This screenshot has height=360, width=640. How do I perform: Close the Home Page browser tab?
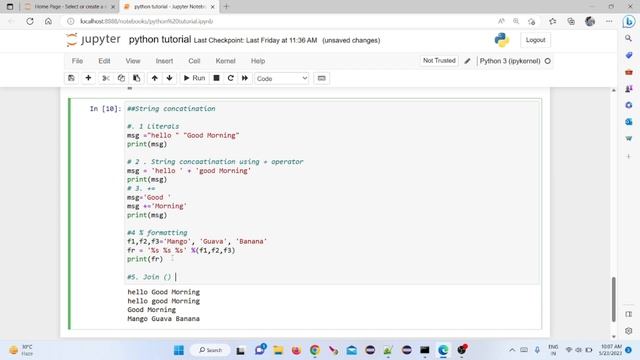(113, 7)
